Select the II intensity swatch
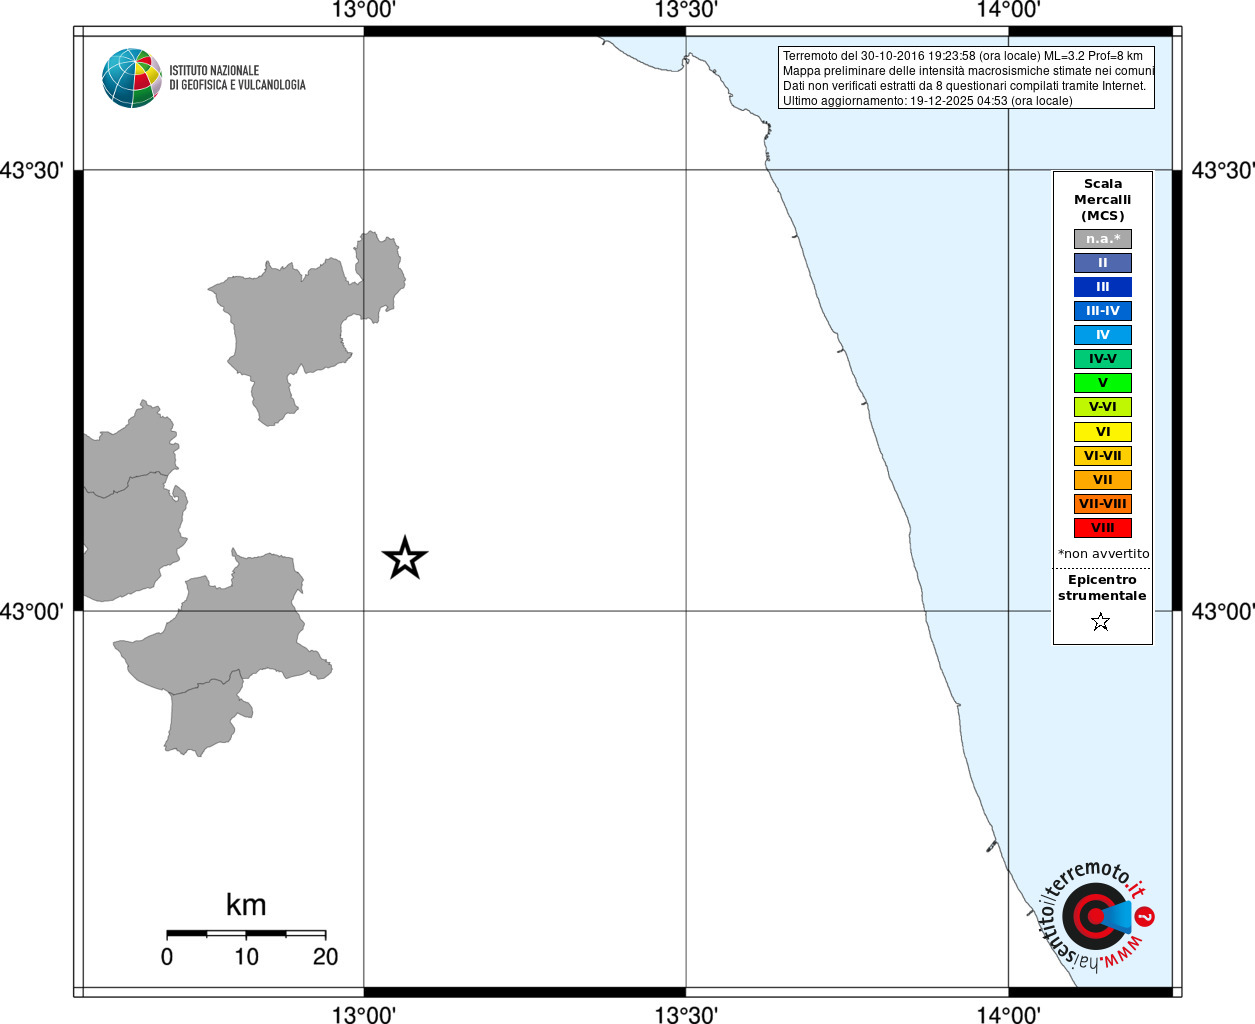 pos(1103,263)
